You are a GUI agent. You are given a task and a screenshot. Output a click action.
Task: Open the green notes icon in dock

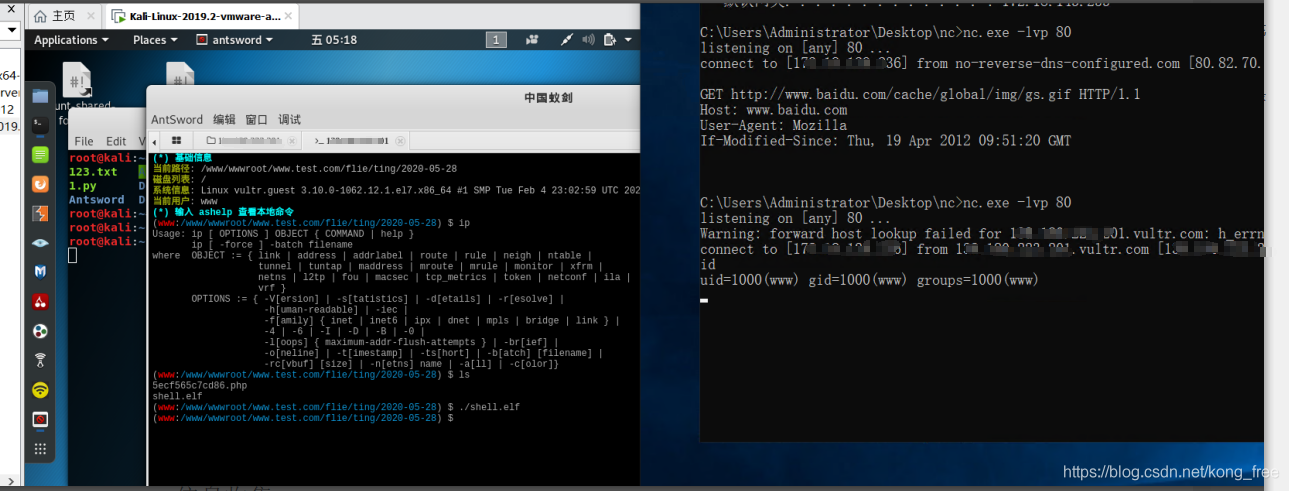click(x=40, y=155)
